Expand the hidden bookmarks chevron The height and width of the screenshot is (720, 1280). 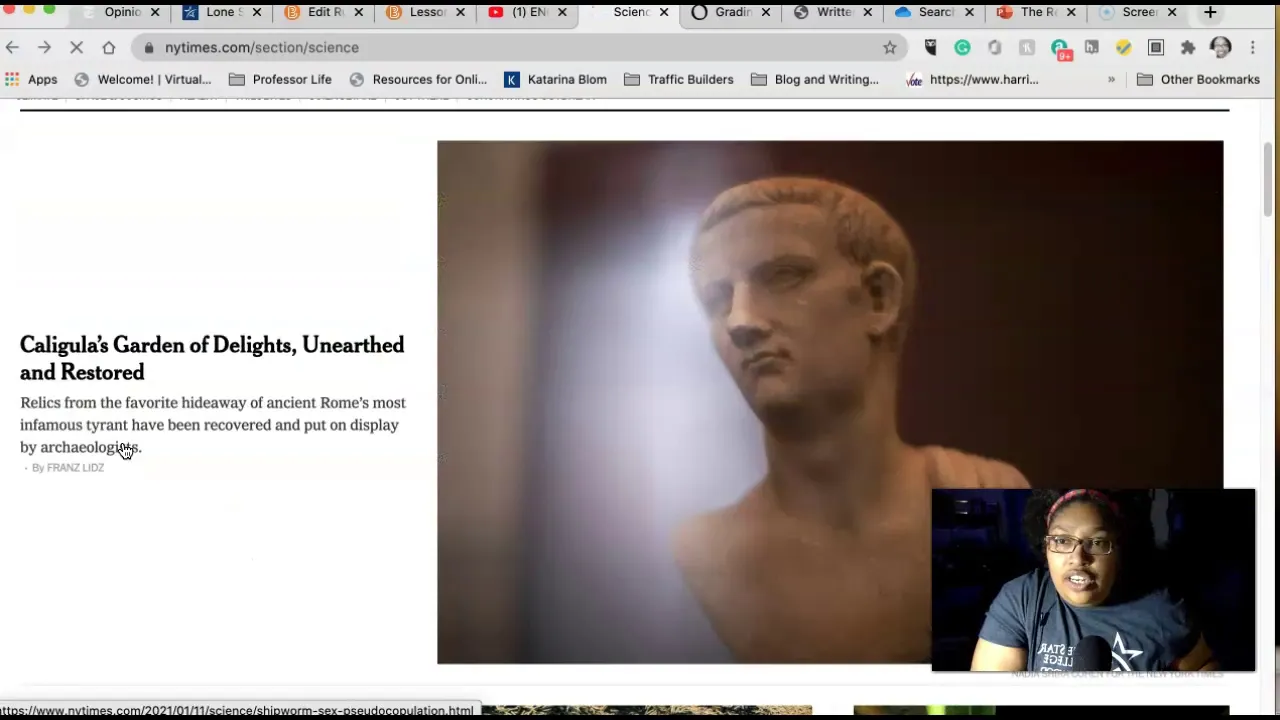(1111, 79)
